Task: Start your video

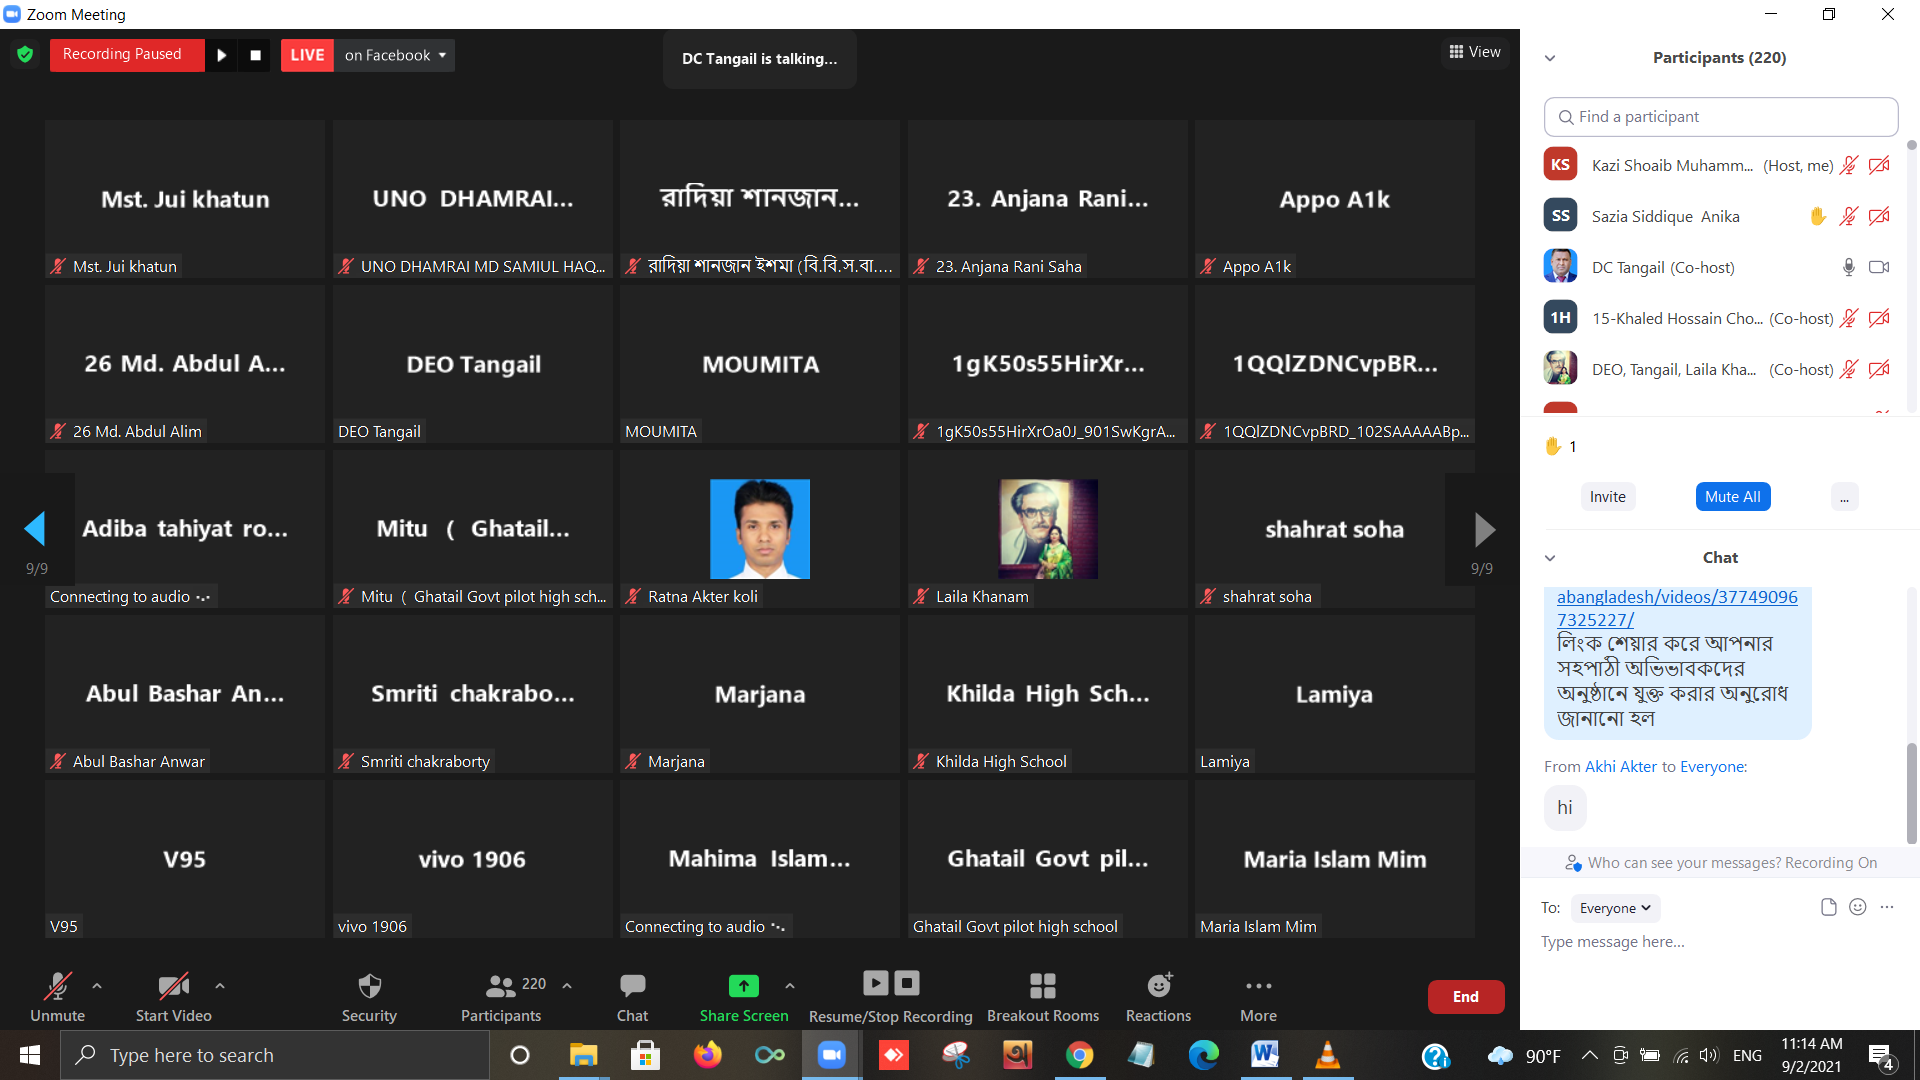Action: click(174, 996)
